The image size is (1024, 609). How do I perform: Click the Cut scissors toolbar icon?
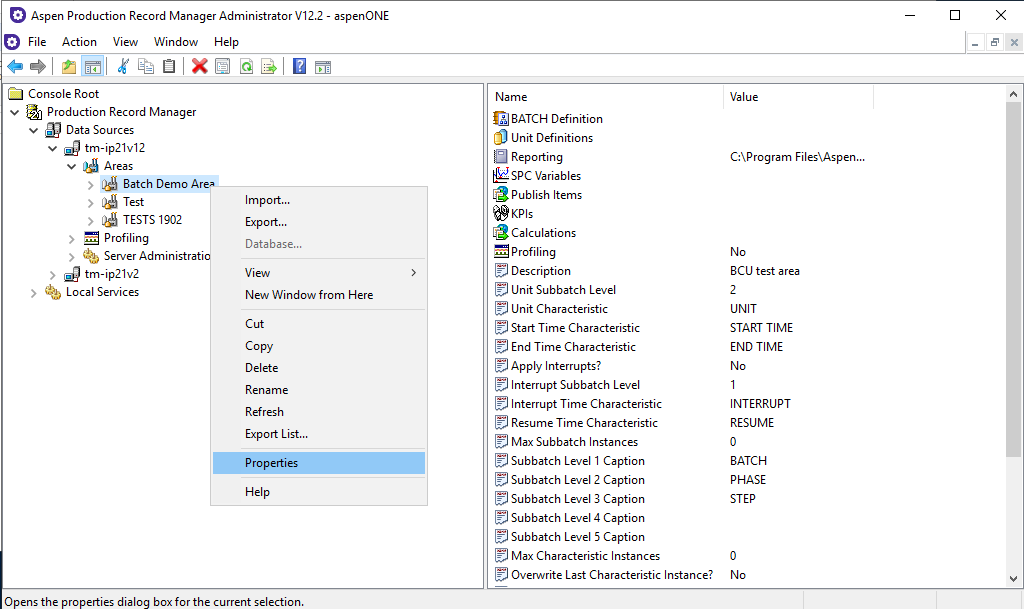[123, 67]
